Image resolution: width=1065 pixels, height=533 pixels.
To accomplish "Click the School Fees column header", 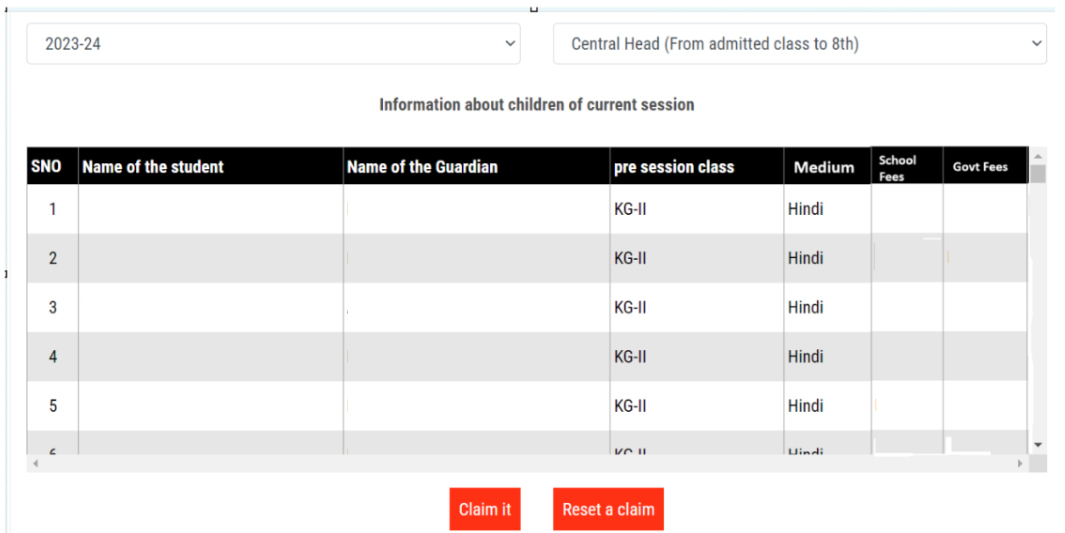I will coord(897,167).
